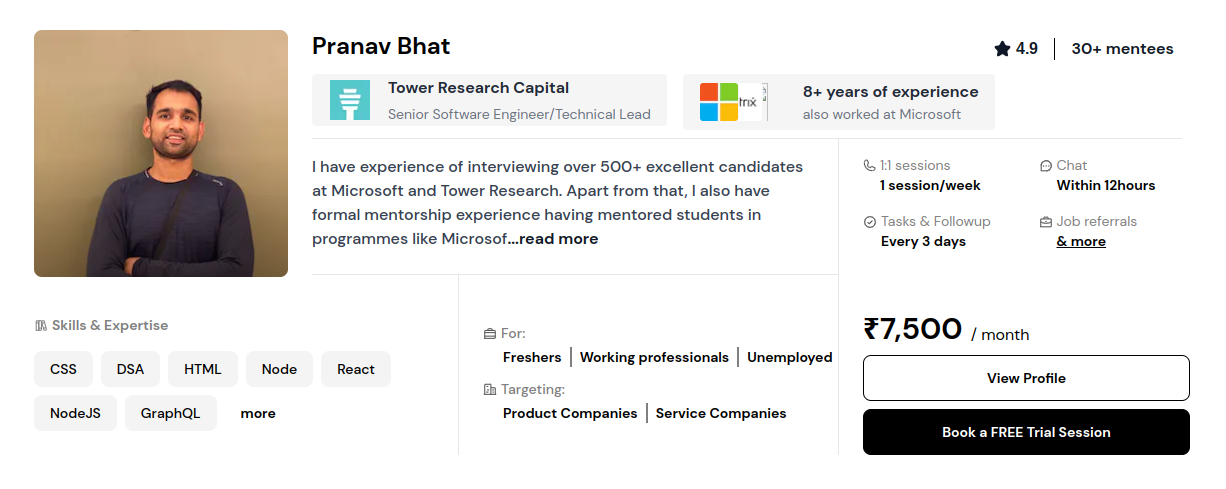Viewport: 1226px width, 489px height.
Task: Click the Skills & Expertise book icon
Action: click(41, 326)
